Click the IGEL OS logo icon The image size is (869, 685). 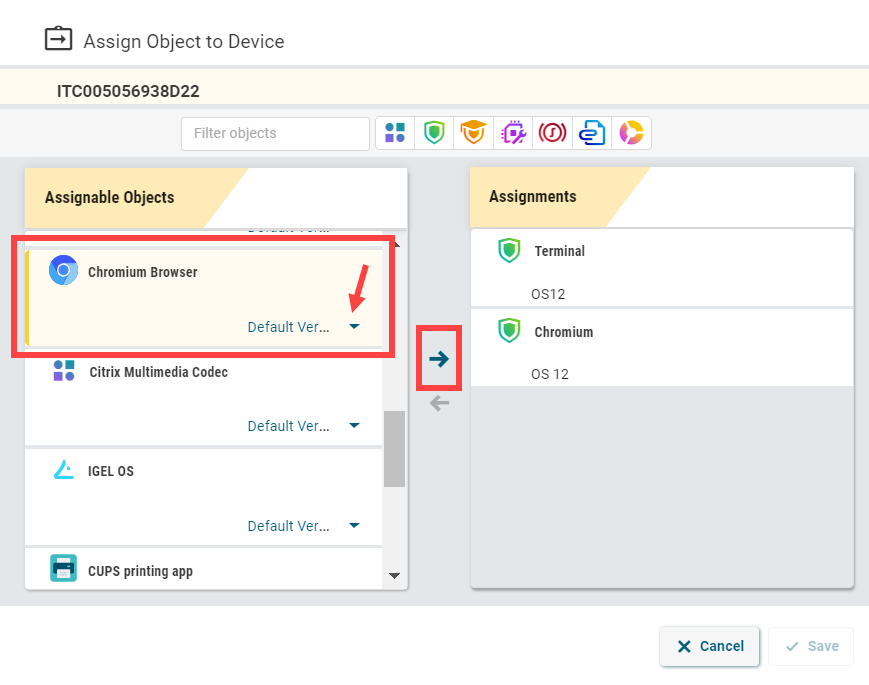pos(64,471)
